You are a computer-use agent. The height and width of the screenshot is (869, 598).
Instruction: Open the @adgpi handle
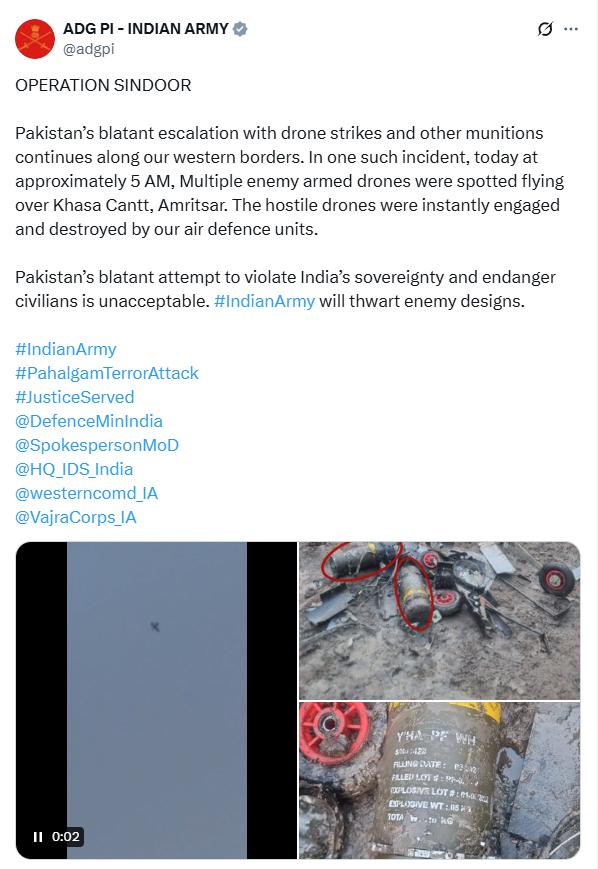click(x=89, y=49)
